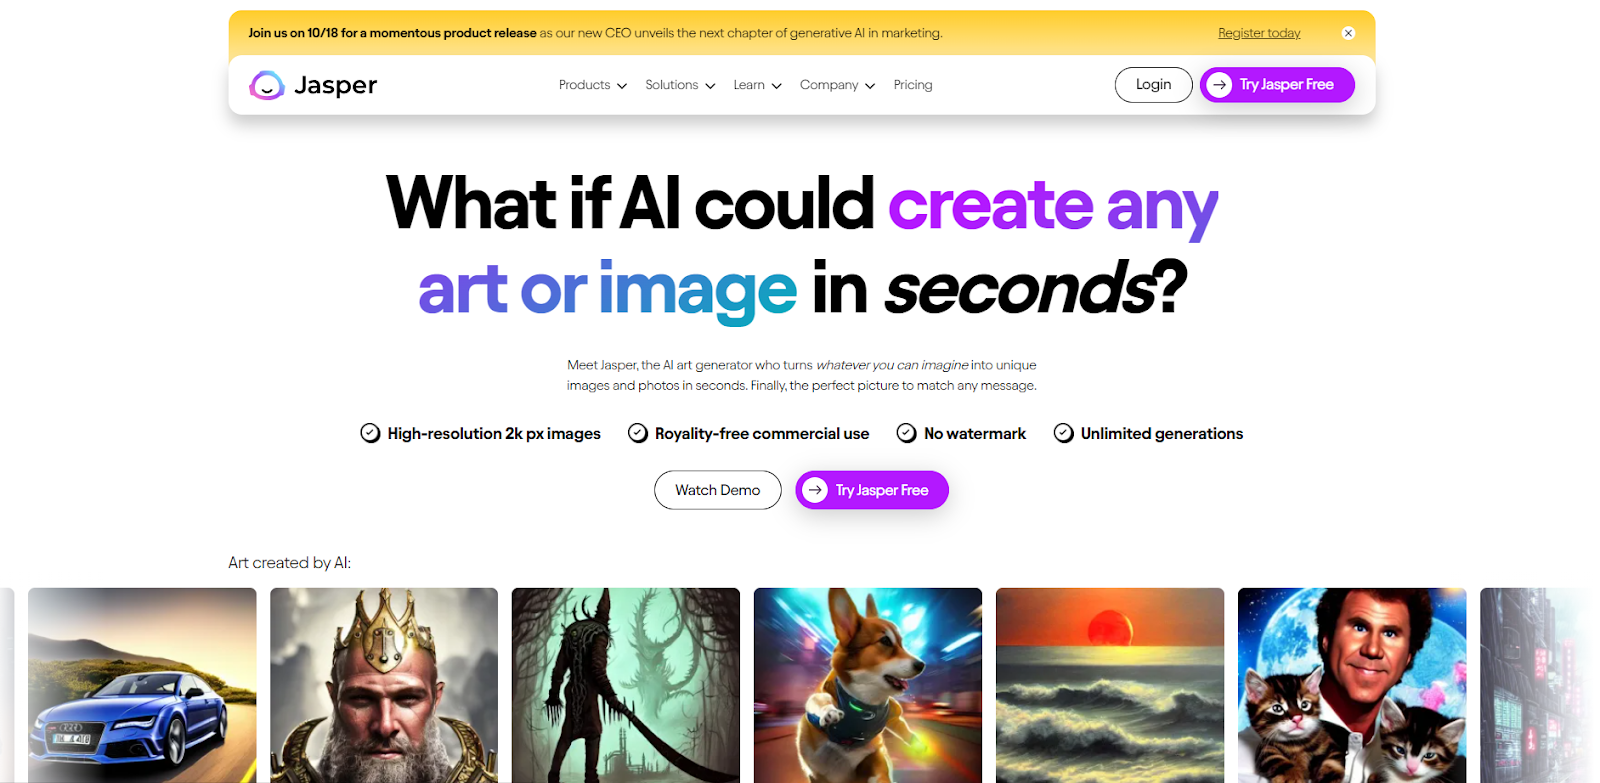Open the Company dropdown menu

pos(837,85)
